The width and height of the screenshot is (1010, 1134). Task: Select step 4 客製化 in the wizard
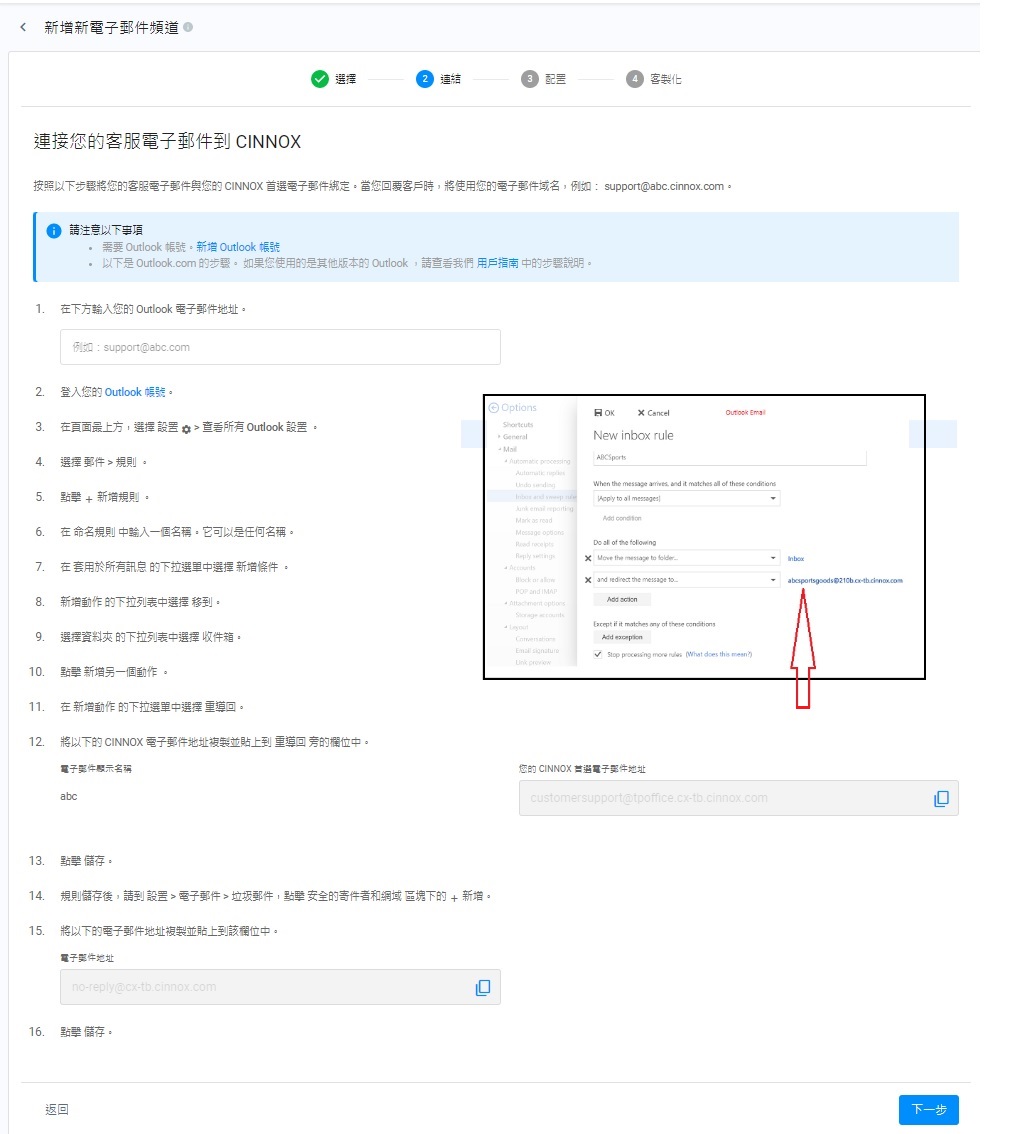654,79
